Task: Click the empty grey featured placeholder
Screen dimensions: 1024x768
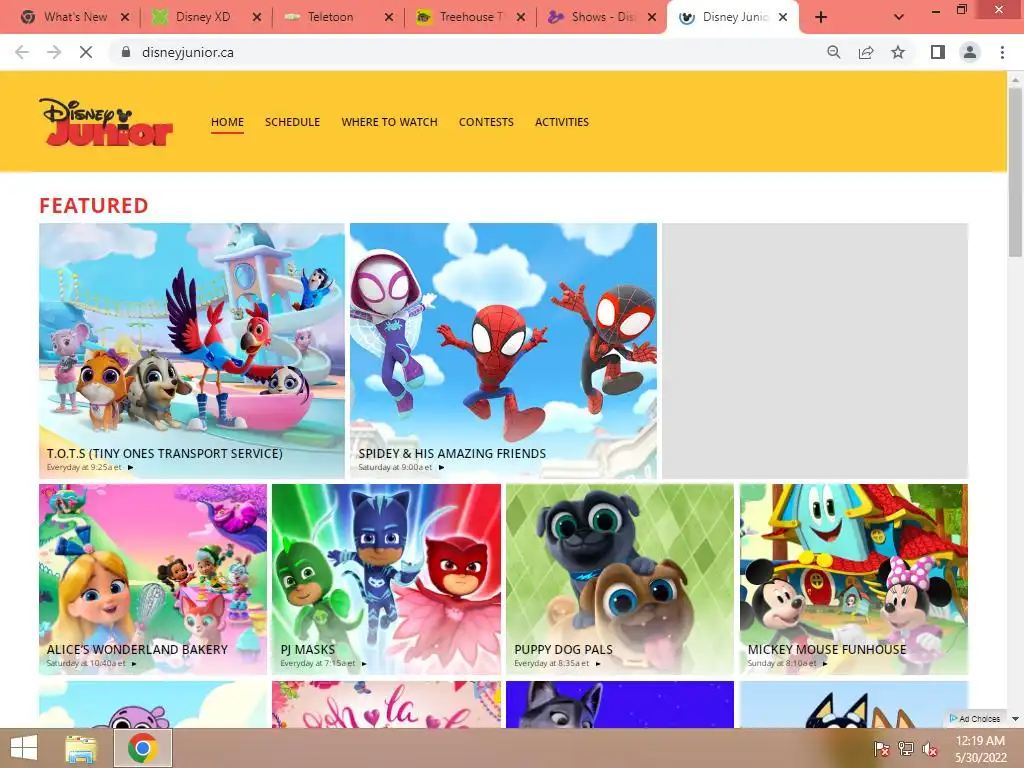Action: point(815,351)
